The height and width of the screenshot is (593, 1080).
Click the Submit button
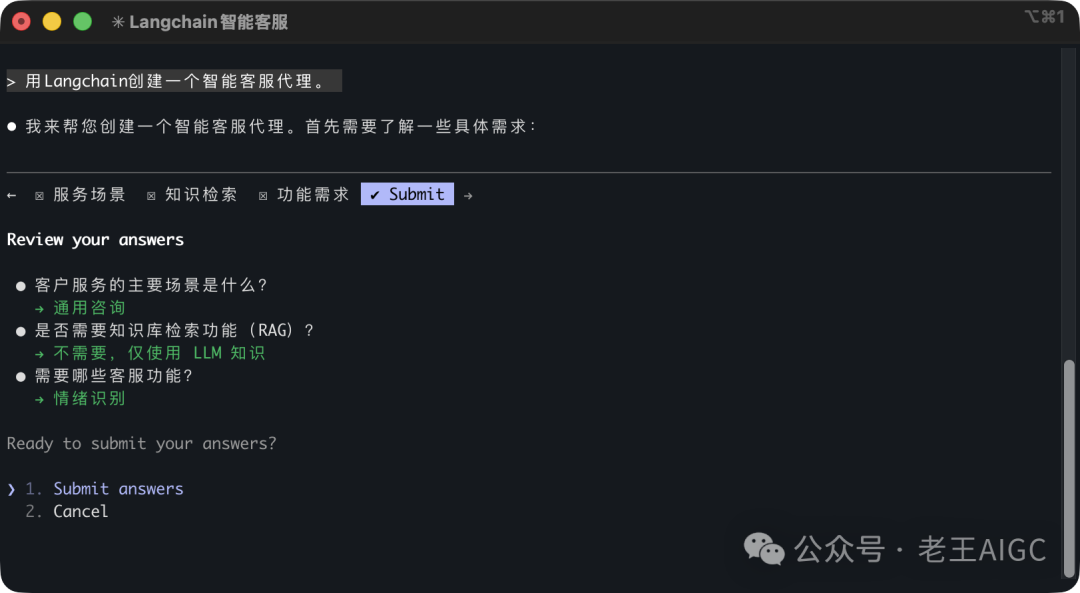click(x=406, y=193)
